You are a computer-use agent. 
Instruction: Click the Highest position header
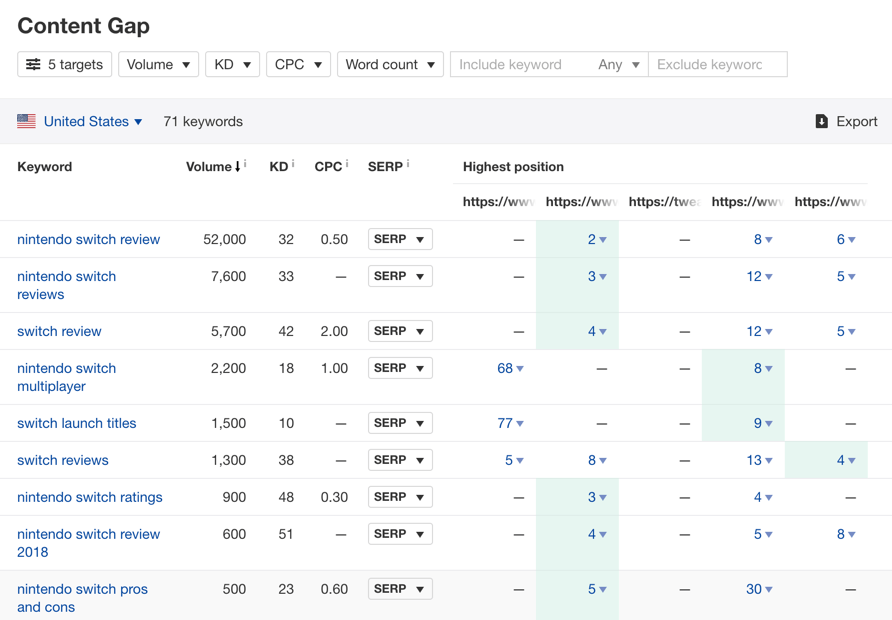click(x=513, y=167)
